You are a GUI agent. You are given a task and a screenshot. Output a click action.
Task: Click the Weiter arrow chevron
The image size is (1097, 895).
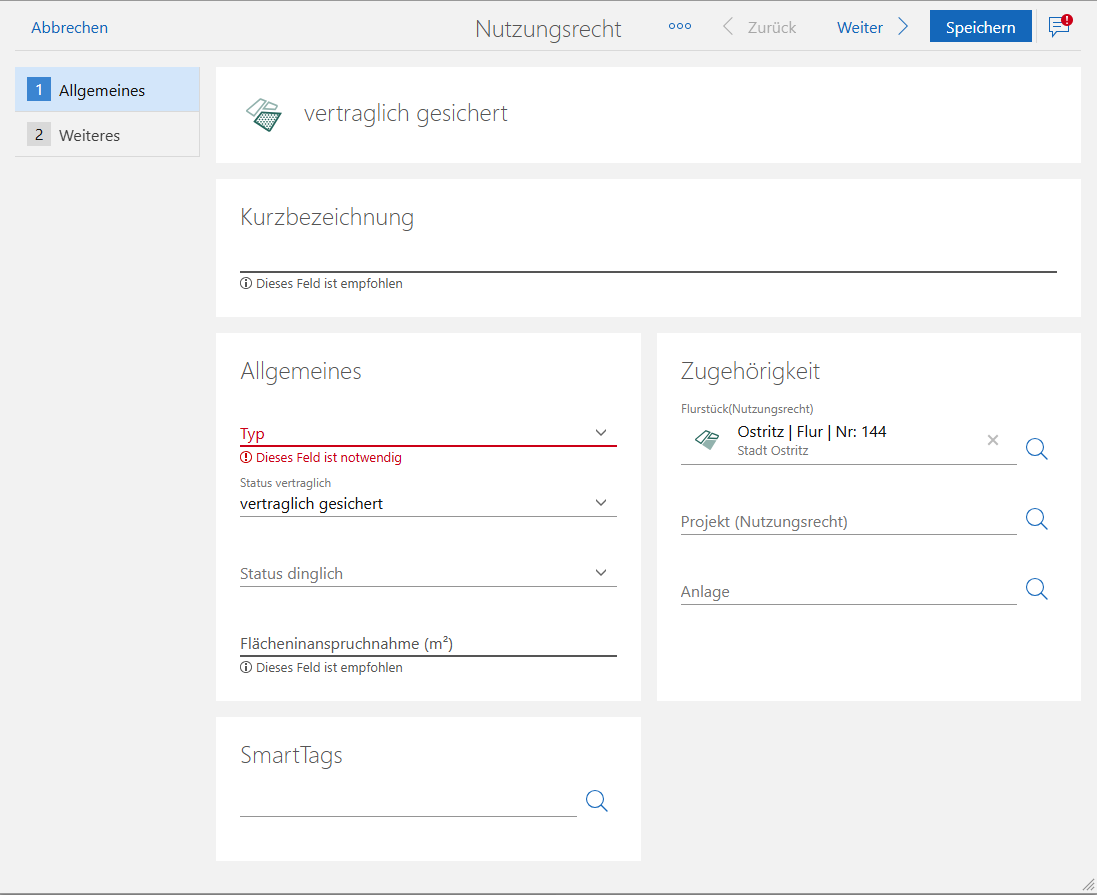point(903,27)
